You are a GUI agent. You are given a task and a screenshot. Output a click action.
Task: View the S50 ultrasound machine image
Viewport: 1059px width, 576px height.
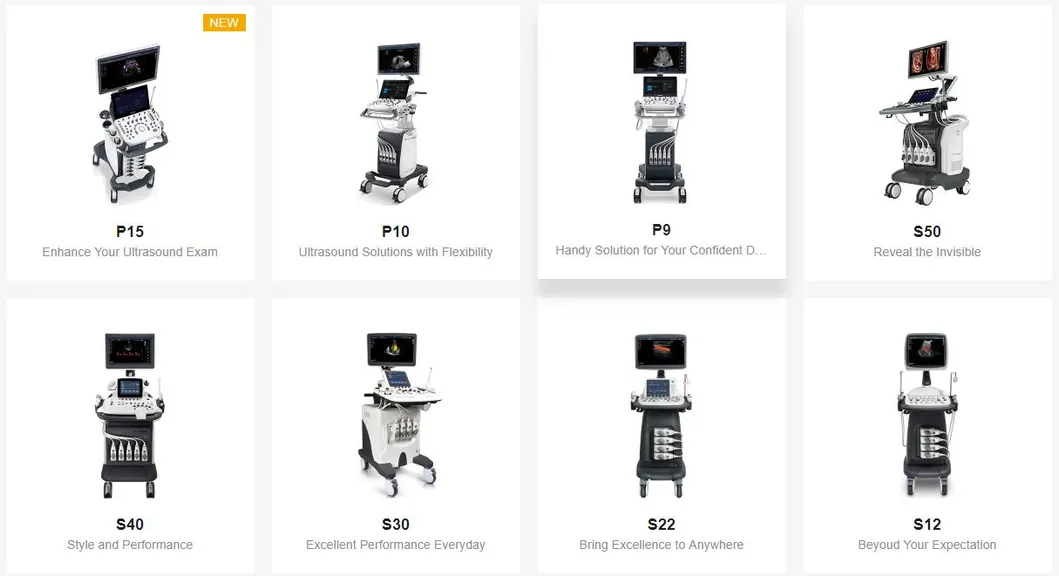point(927,122)
